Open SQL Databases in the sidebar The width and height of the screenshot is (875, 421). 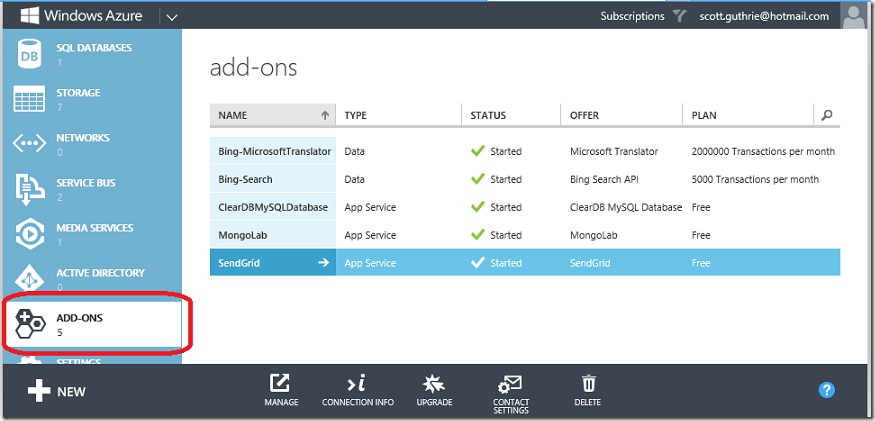92,54
